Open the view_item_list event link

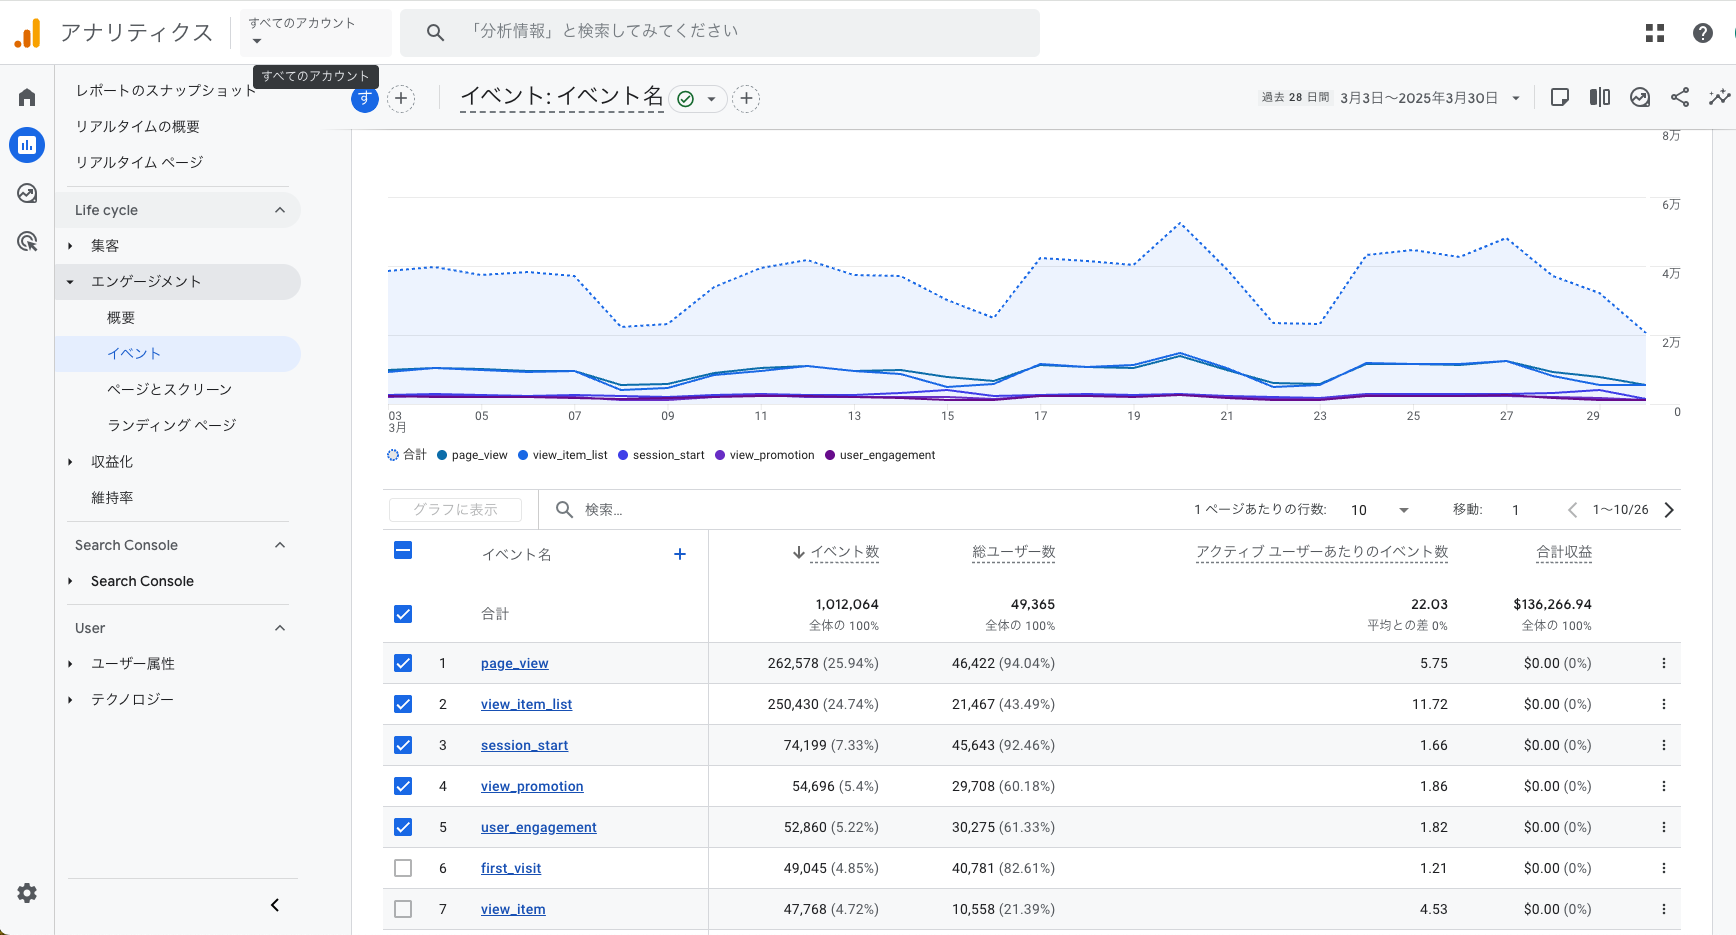[x=526, y=704]
